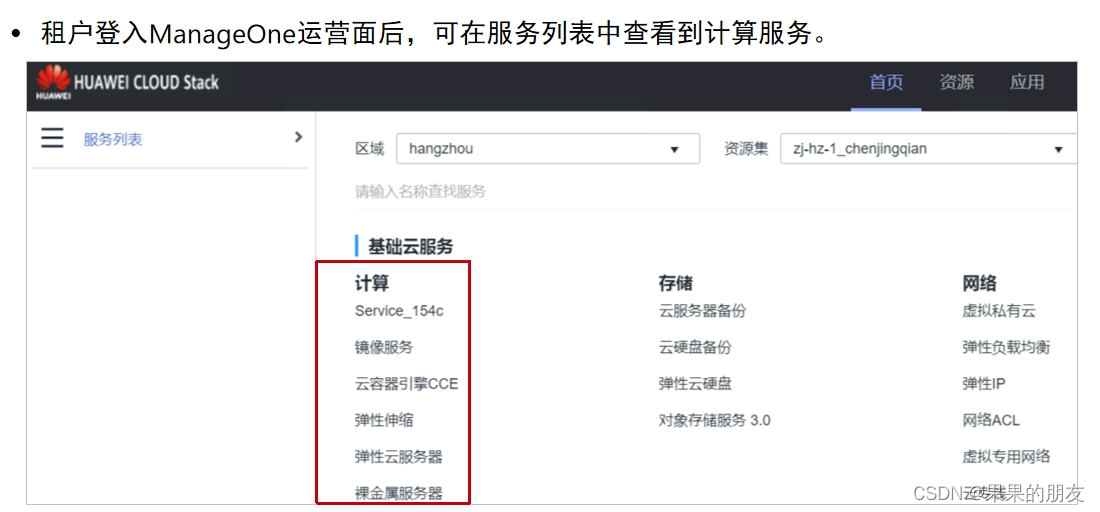This screenshot has height=512, width=1100.
Task: Open 裸金属服务器 service
Action: pos(398,493)
